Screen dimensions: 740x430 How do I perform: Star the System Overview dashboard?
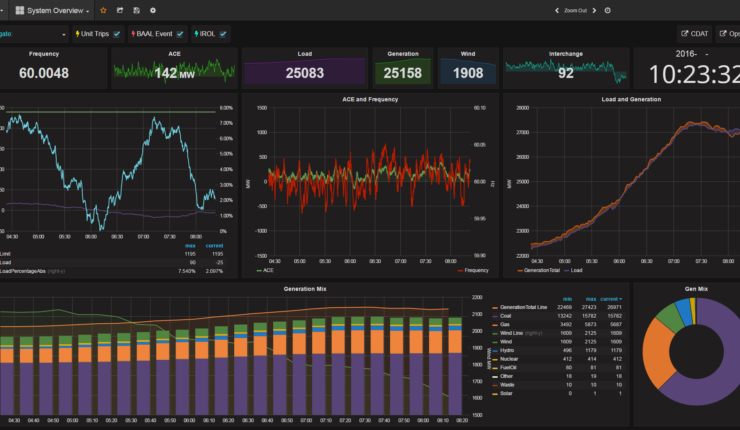pos(103,10)
